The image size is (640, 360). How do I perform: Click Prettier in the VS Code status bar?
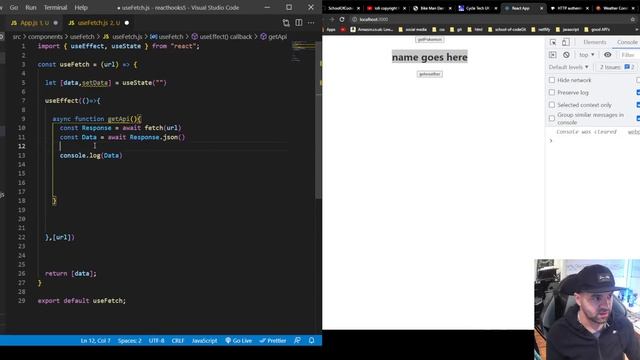click(x=273, y=340)
